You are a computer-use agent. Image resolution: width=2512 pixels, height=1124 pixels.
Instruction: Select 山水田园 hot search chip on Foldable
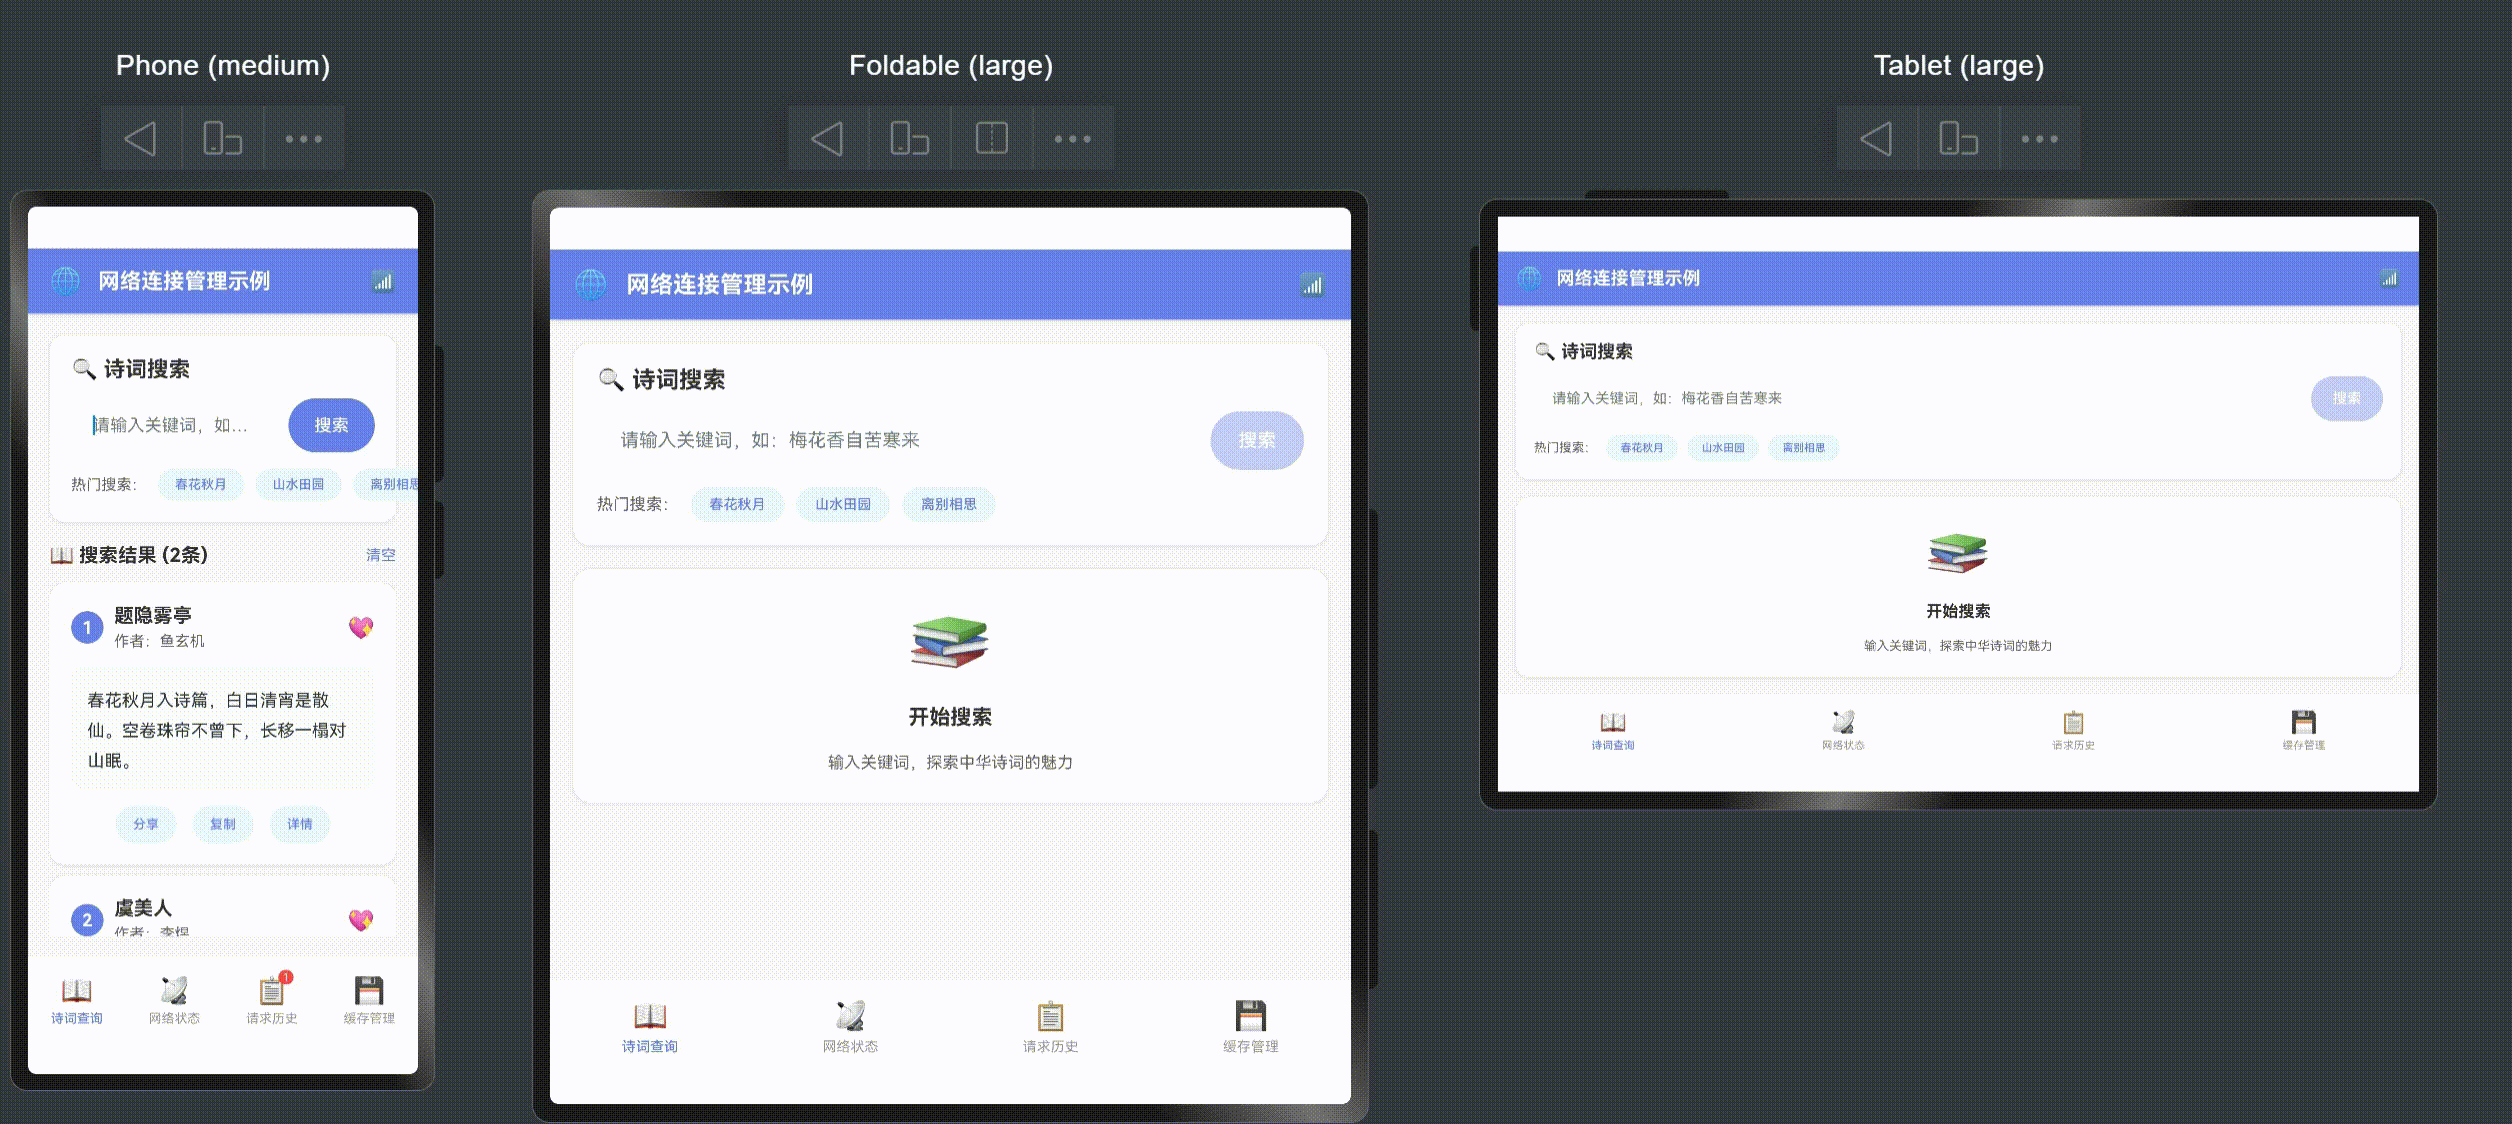coord(842,504)
